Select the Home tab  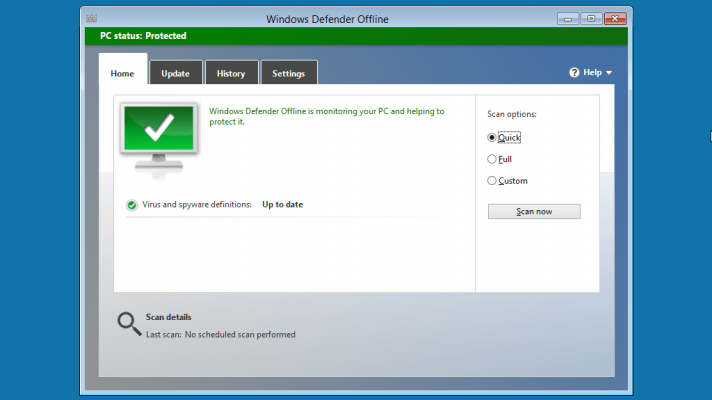click(x=122, y=73)
